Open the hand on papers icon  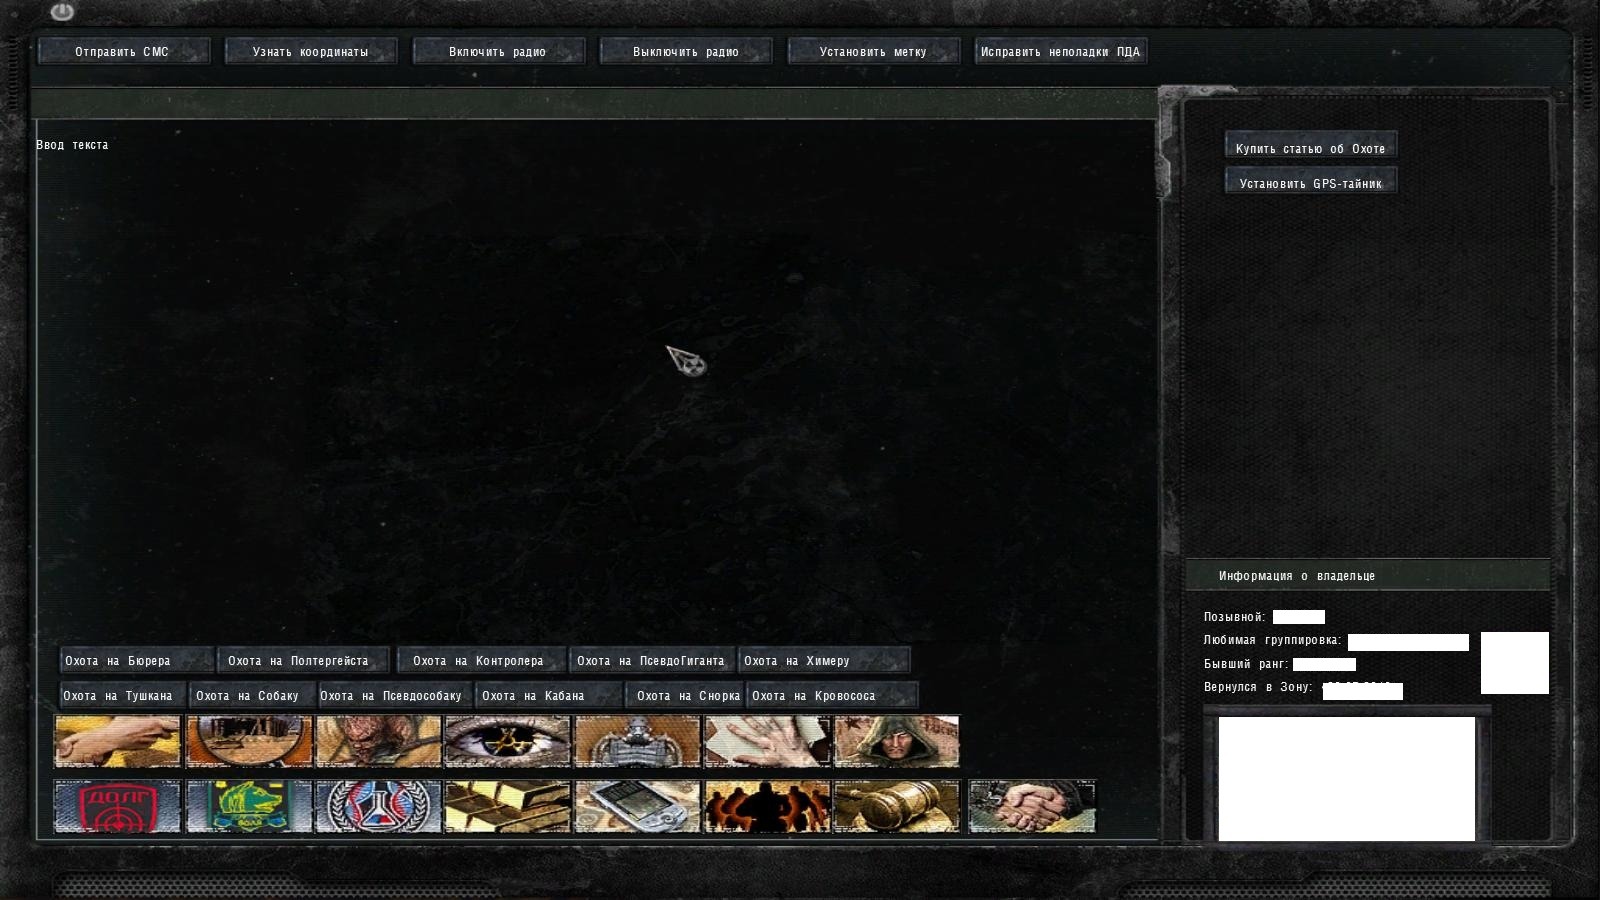click(x=767, y=741)
